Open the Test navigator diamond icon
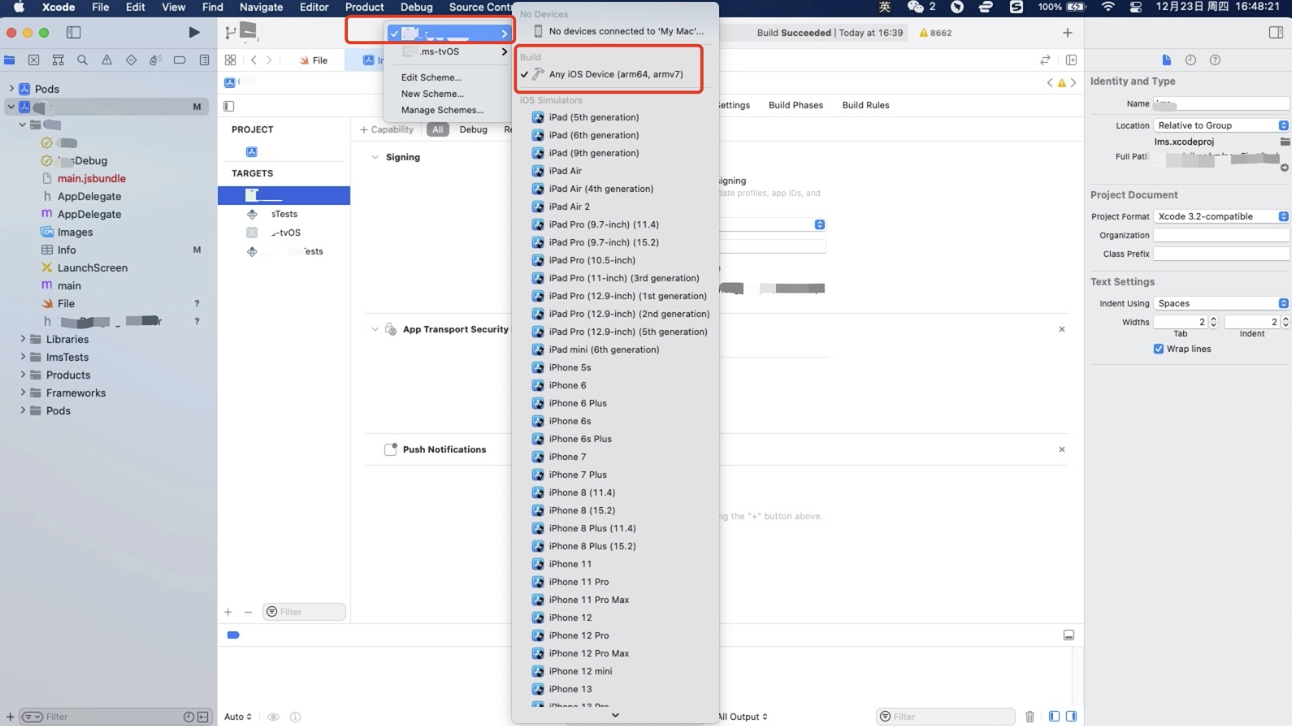The height and width of the screenshot is (726, 1292). [131, 60]
